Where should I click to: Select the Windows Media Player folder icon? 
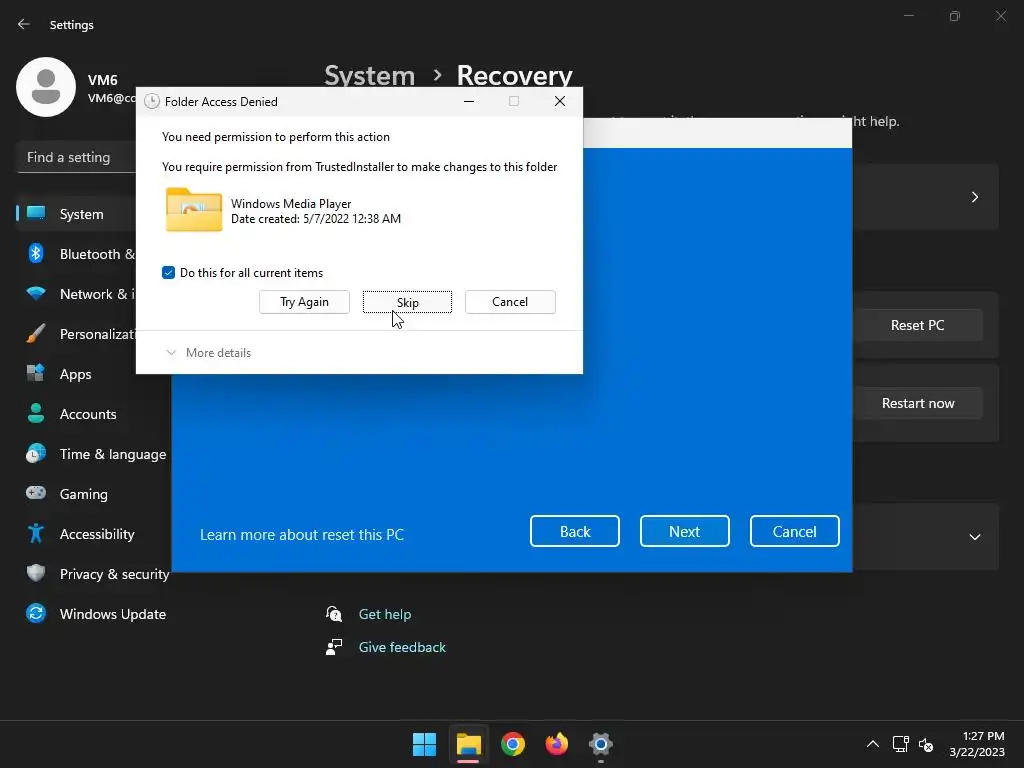[x=194, y=210]
